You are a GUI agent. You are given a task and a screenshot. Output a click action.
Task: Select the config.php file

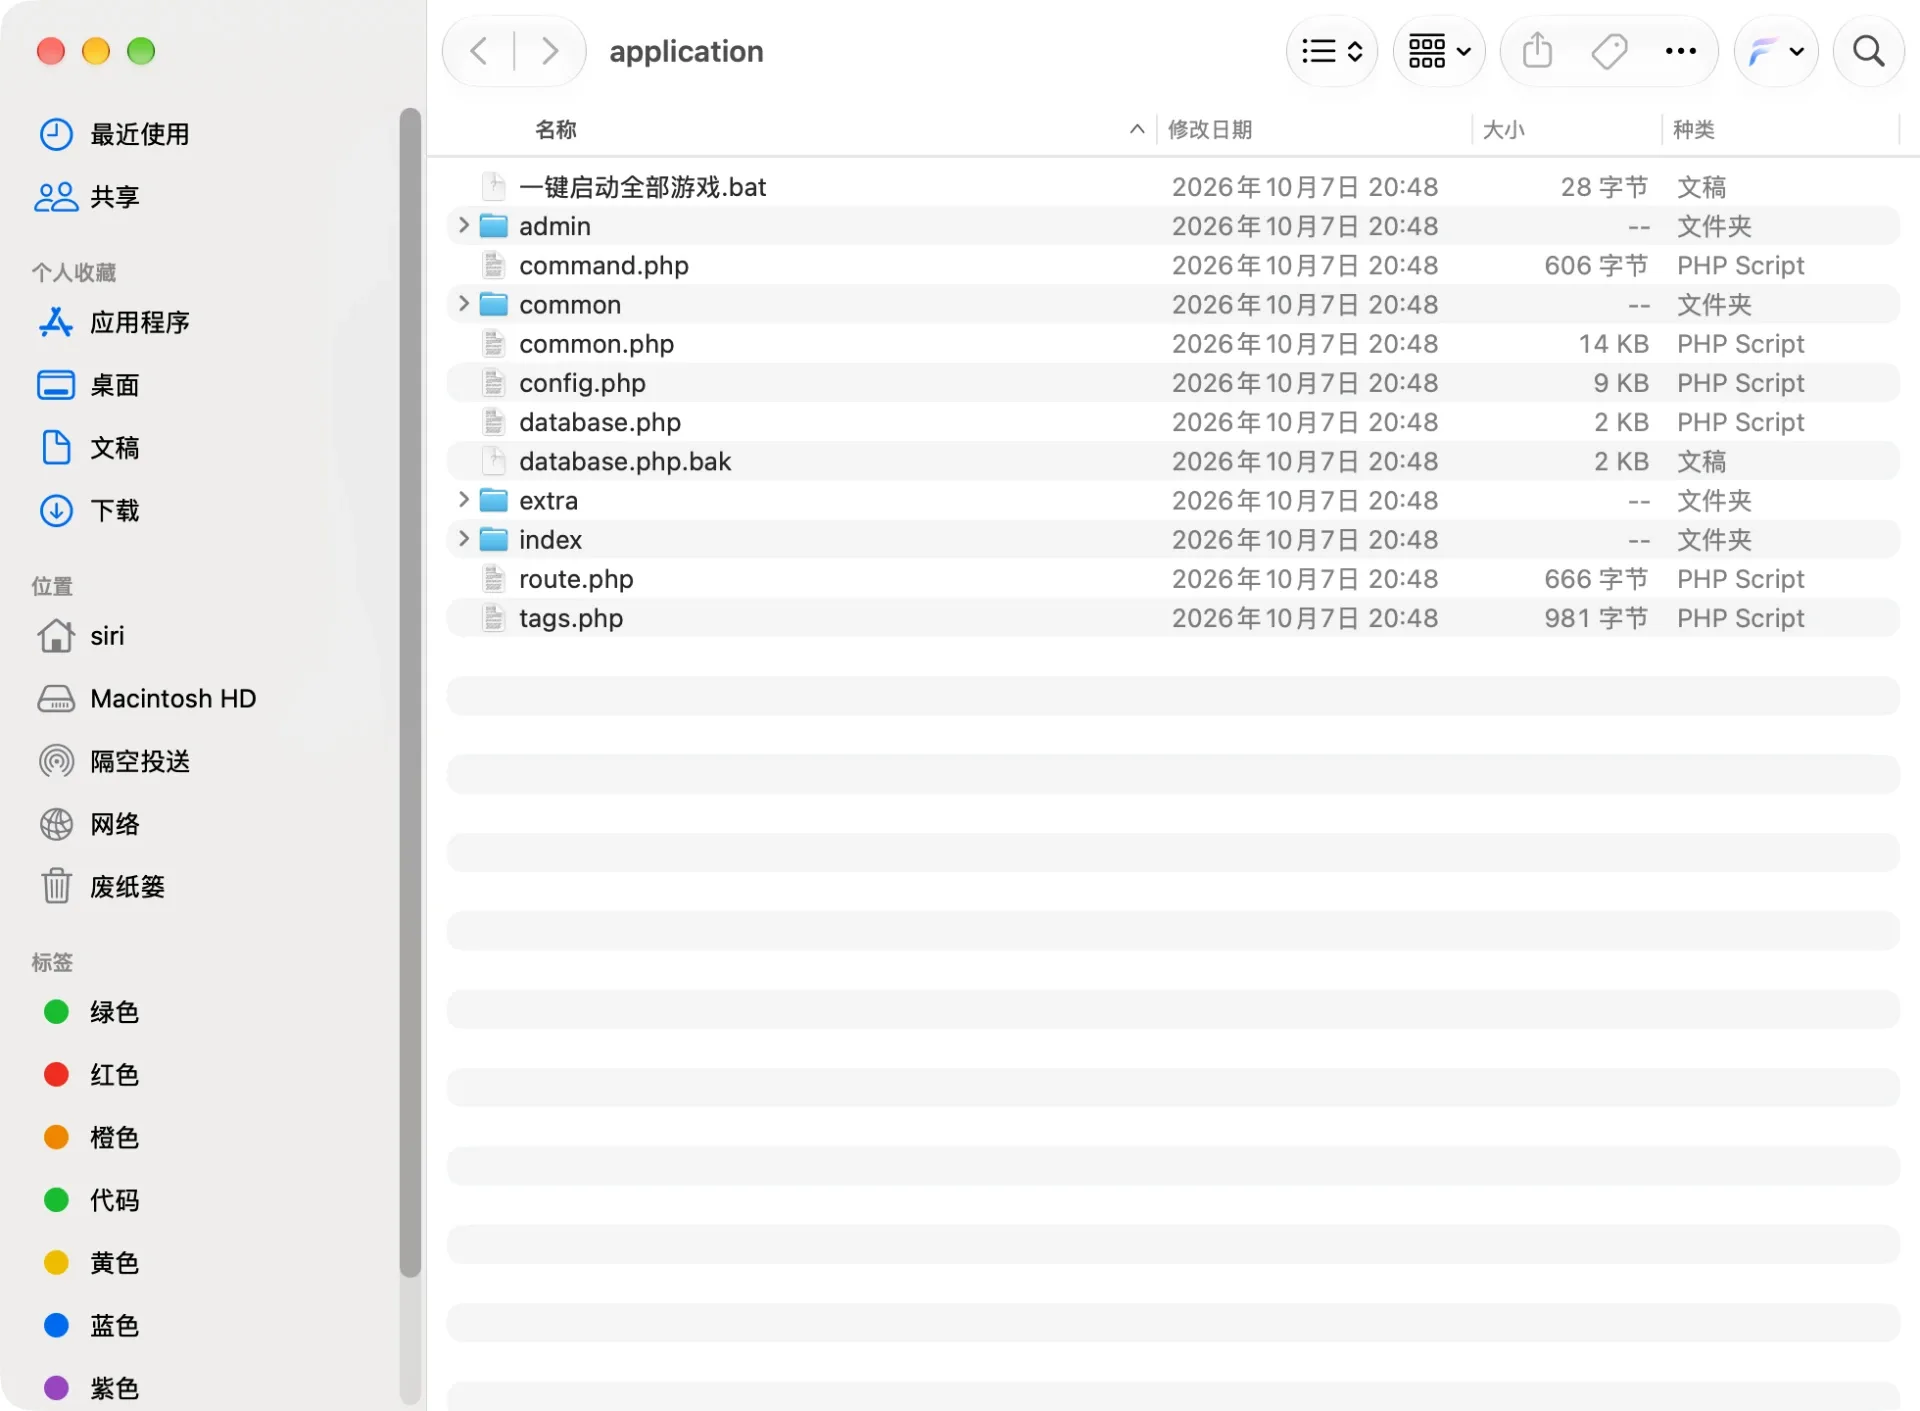click(1173, 383)
